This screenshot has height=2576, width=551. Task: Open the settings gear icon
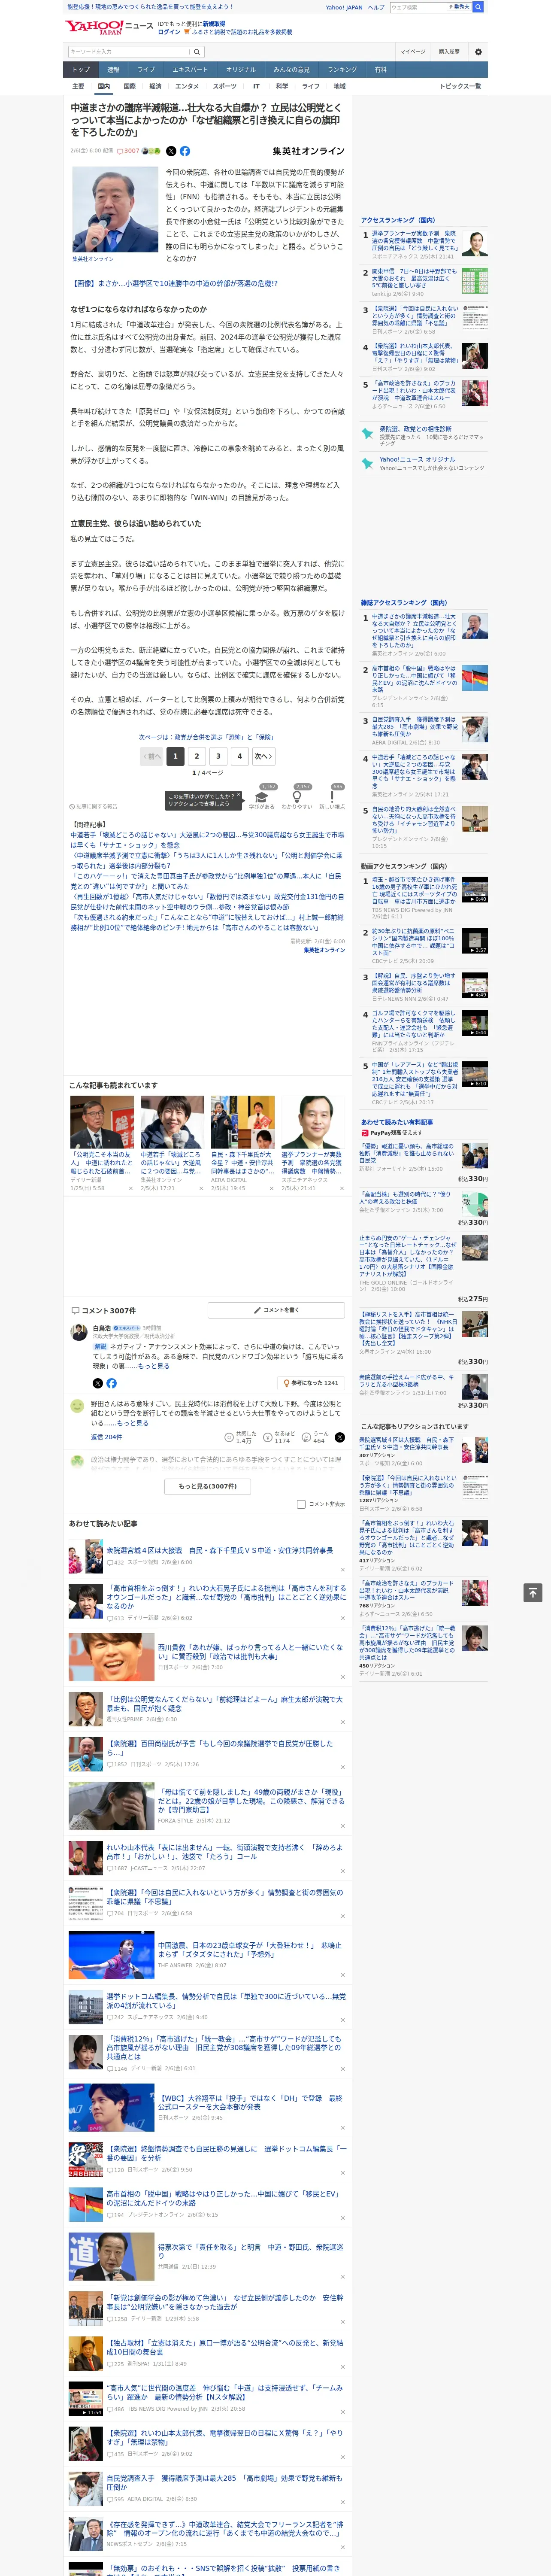[478, 52]
